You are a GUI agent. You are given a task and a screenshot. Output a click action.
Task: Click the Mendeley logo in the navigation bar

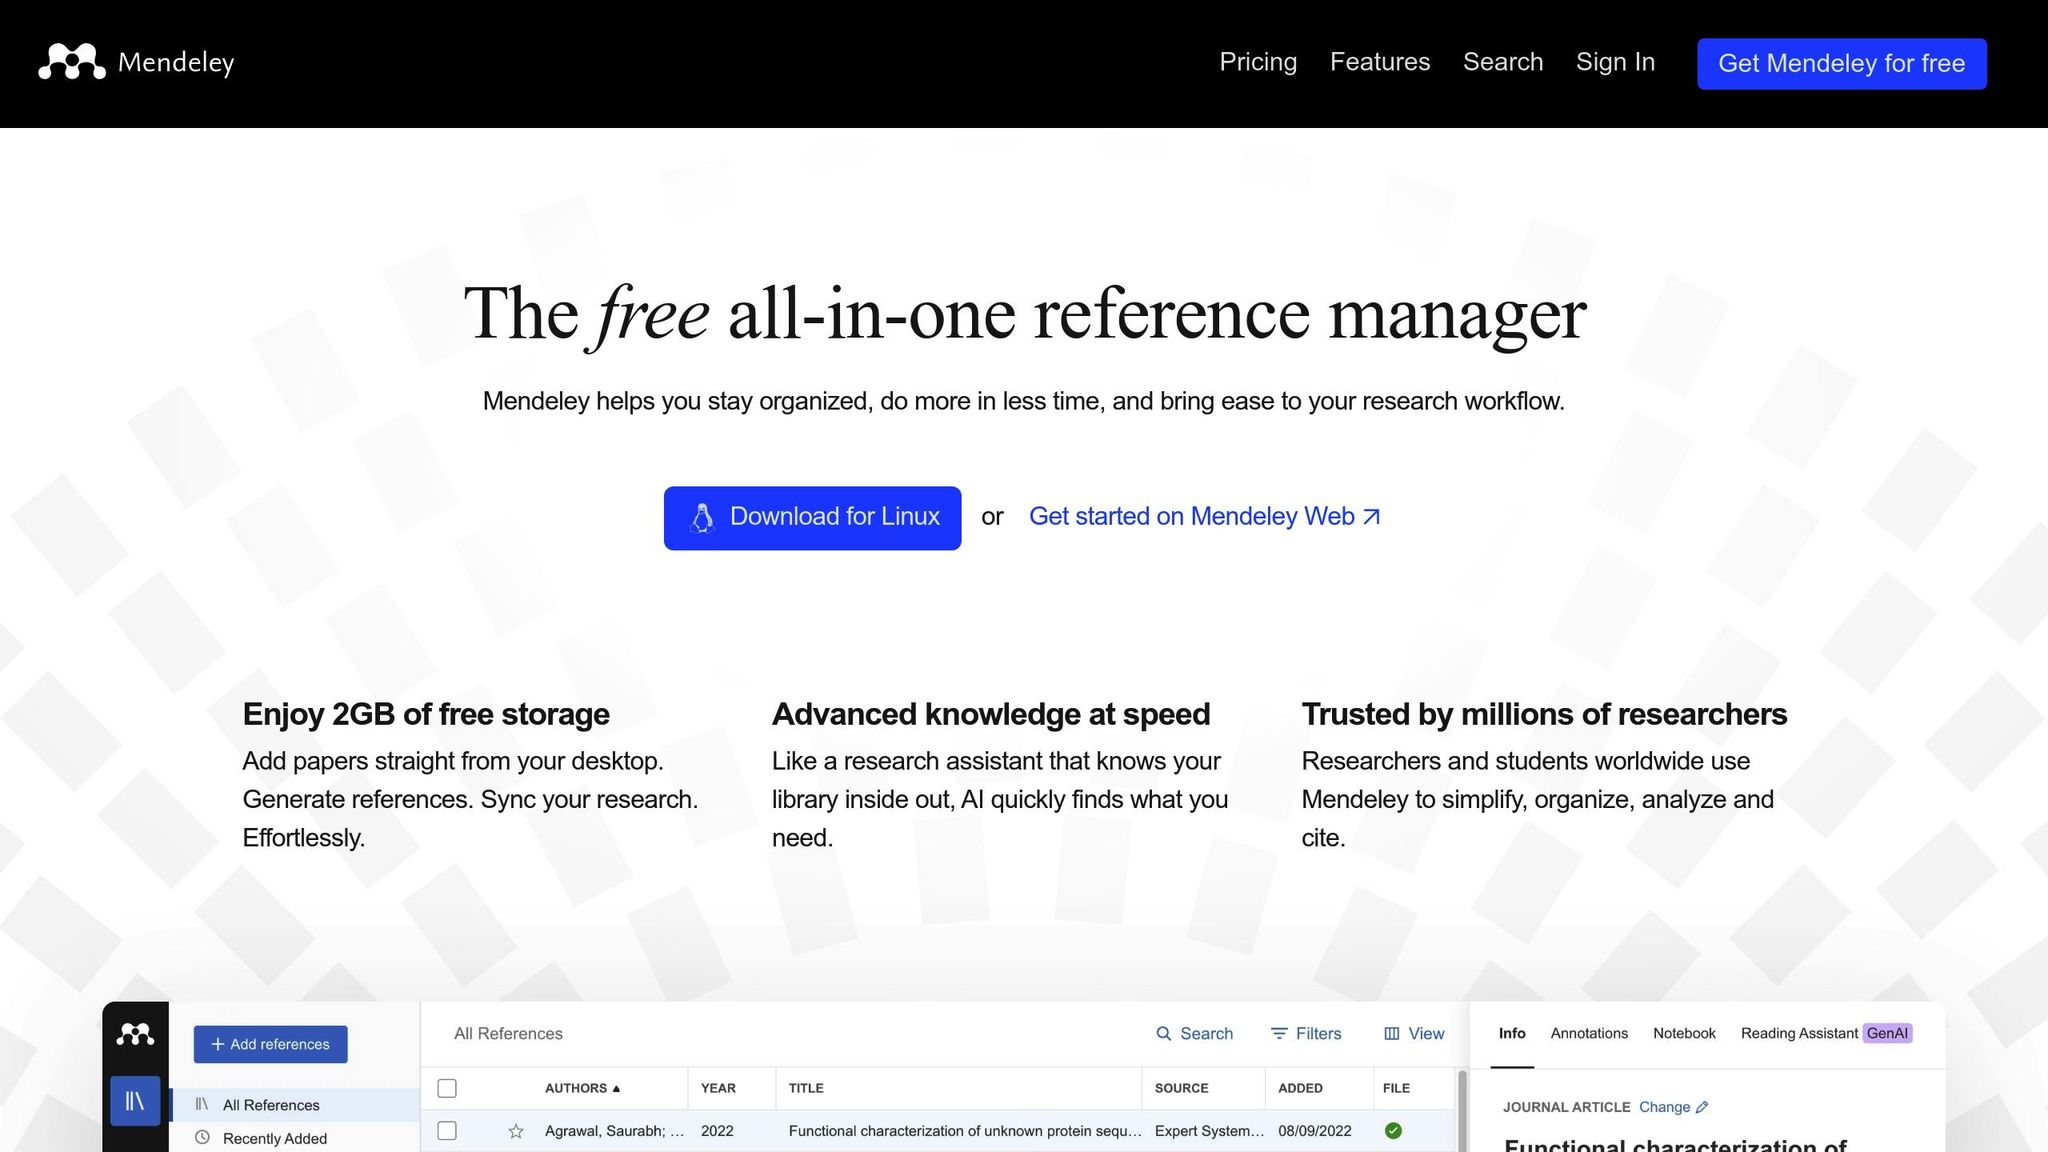(x=137, y=62)
